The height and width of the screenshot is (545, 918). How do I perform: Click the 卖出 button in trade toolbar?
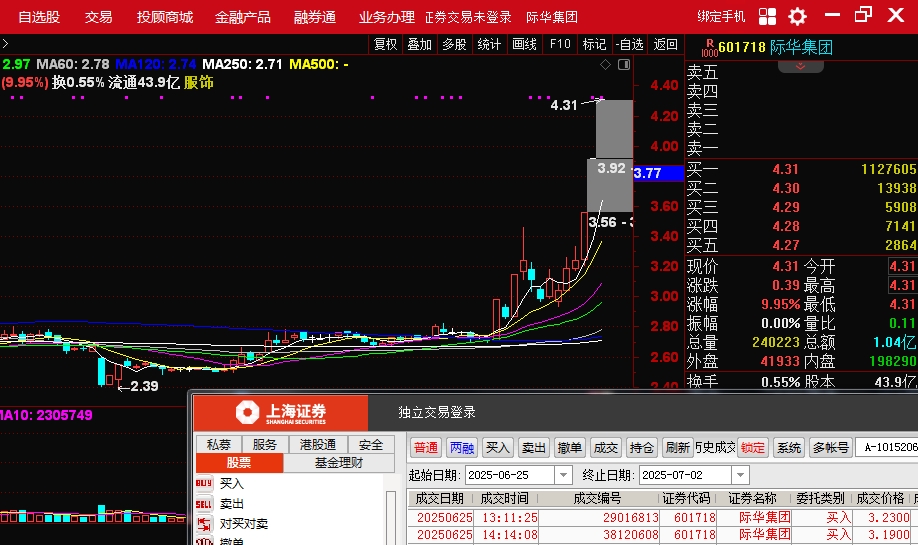tap(533, 447)
